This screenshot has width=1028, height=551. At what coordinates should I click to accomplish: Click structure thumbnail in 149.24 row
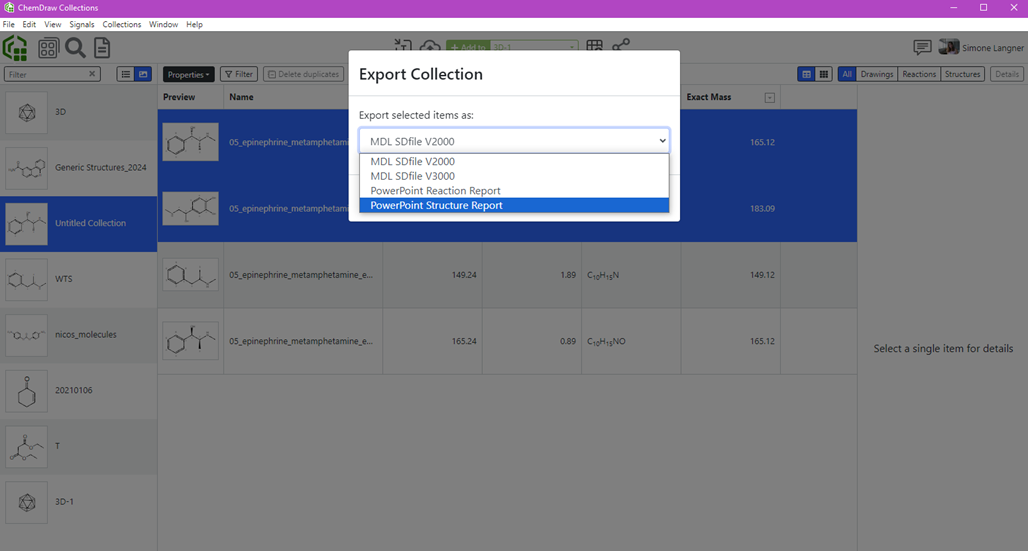pos(191,275)
